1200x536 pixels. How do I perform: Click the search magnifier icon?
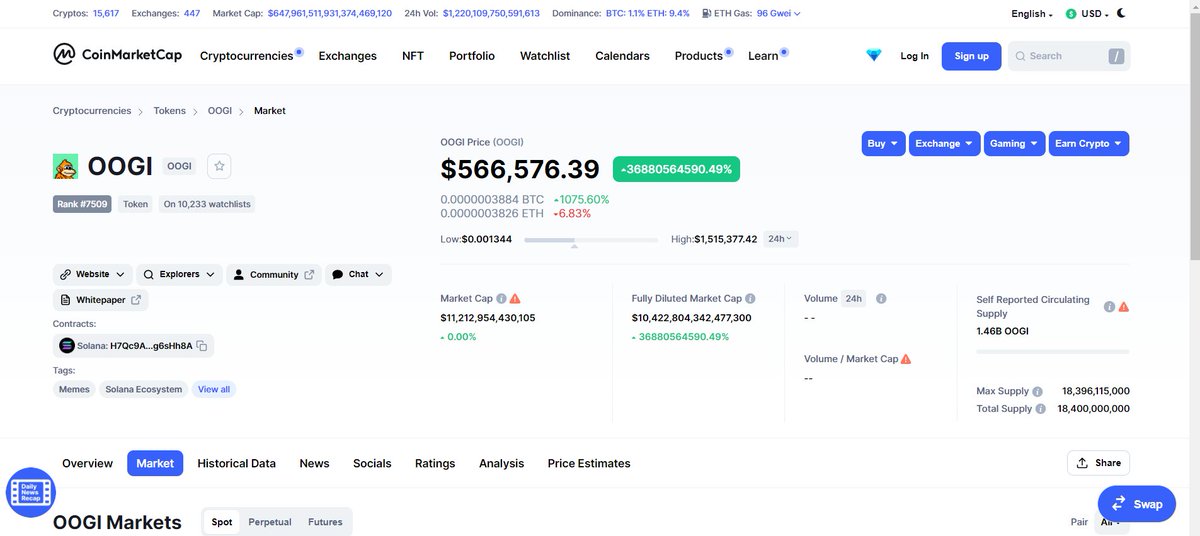[x=1021, y=56]
